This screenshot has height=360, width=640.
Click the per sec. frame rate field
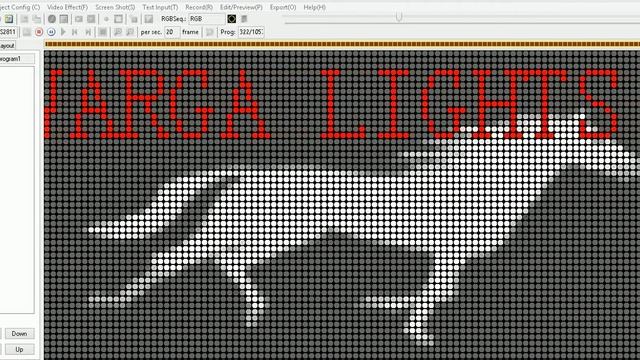[172, 32]
